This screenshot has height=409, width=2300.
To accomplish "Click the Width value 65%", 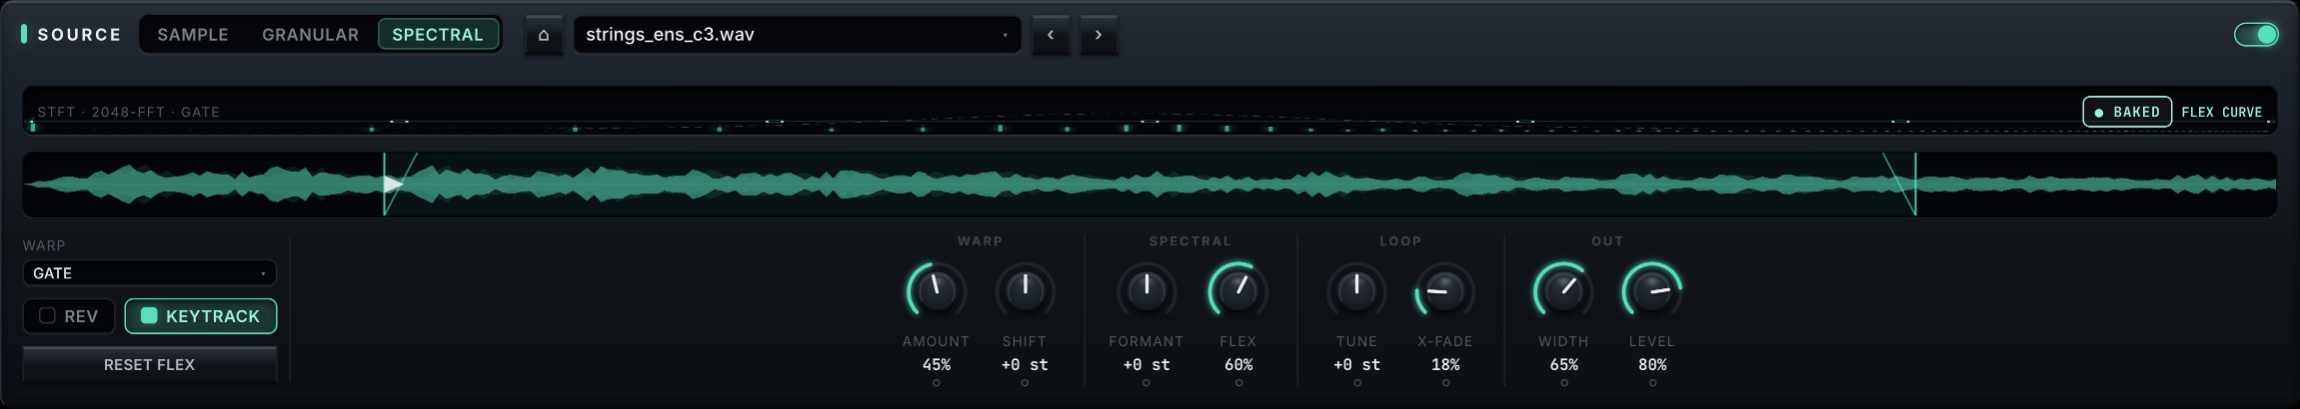I will click(1564, 365).
